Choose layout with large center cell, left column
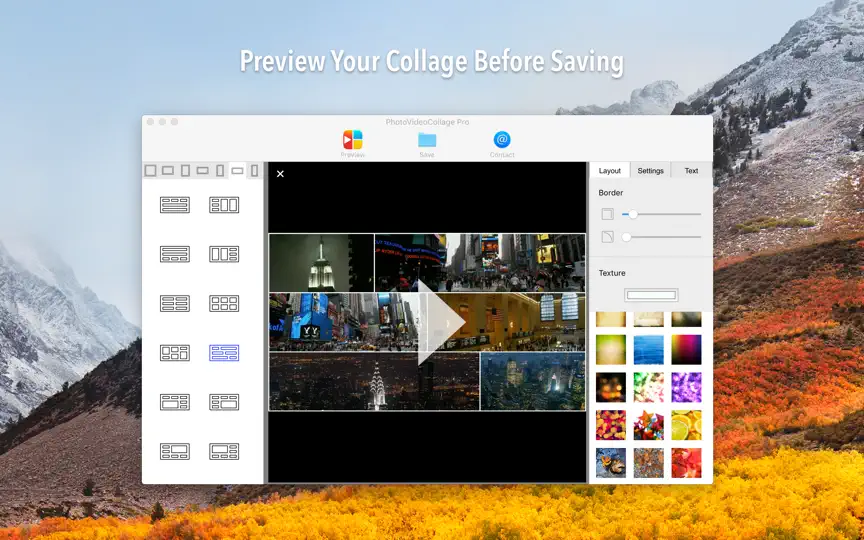The height and width of the screenshot is (540, 864). 175,451
